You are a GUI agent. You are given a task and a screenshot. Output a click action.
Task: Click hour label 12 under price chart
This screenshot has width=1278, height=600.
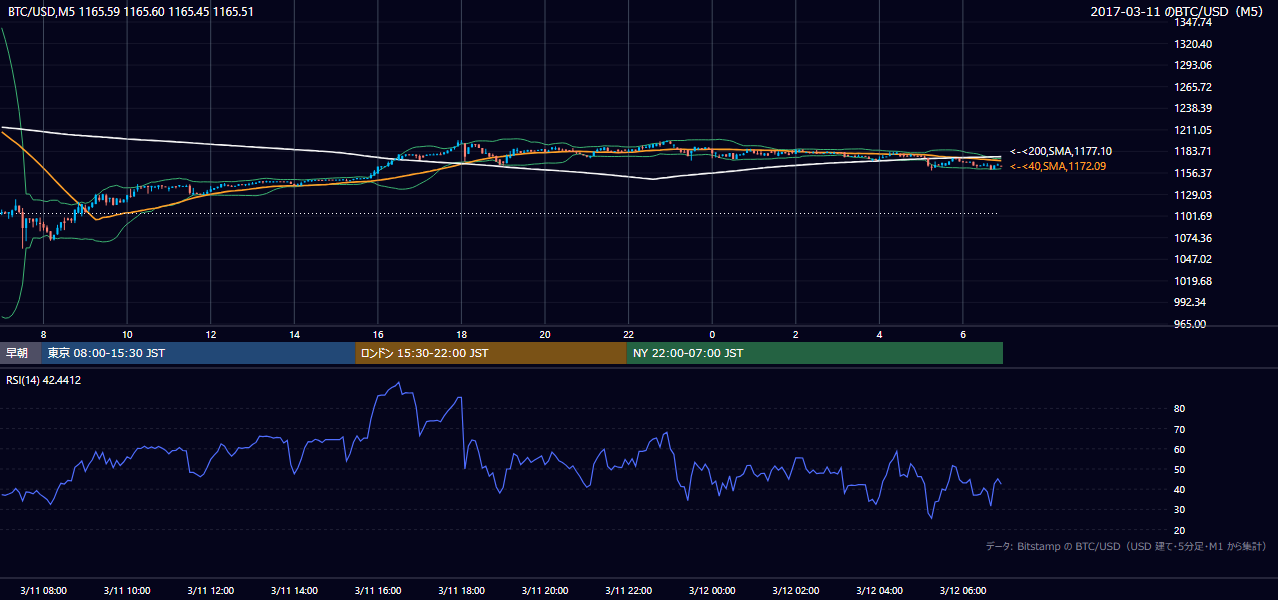tap(211, 334)
